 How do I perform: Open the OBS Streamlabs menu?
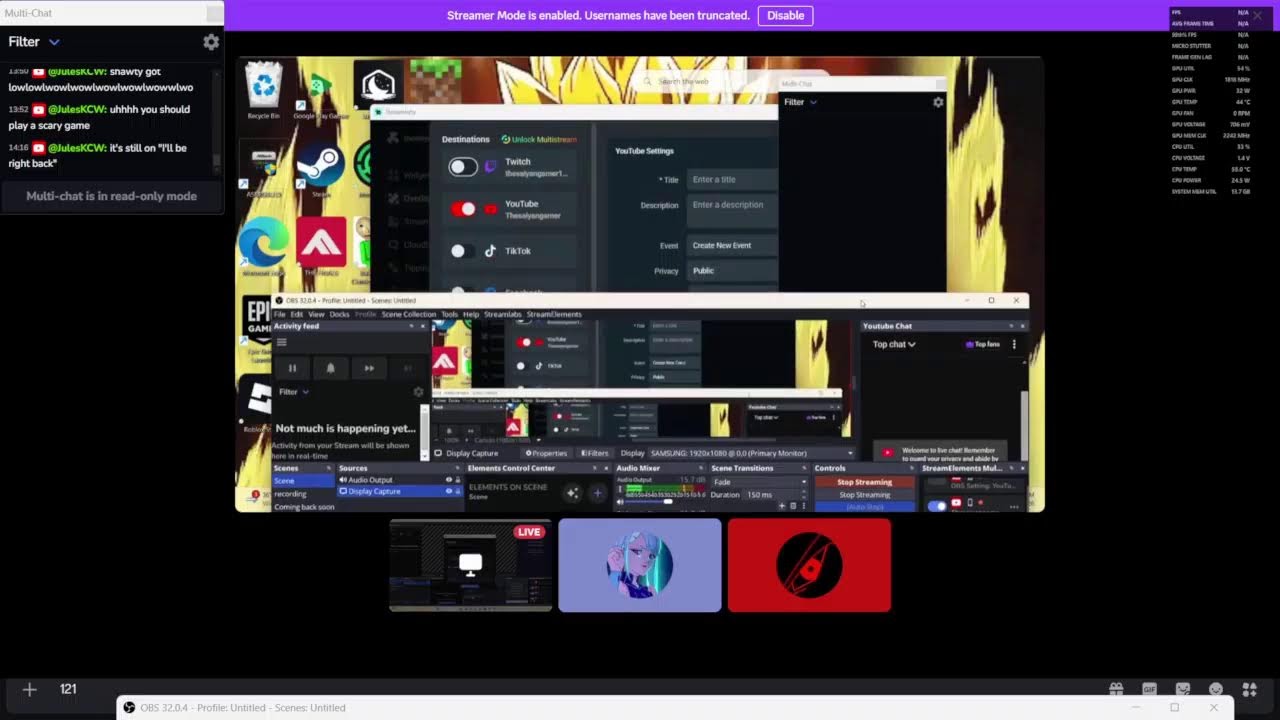pos(503,314)
